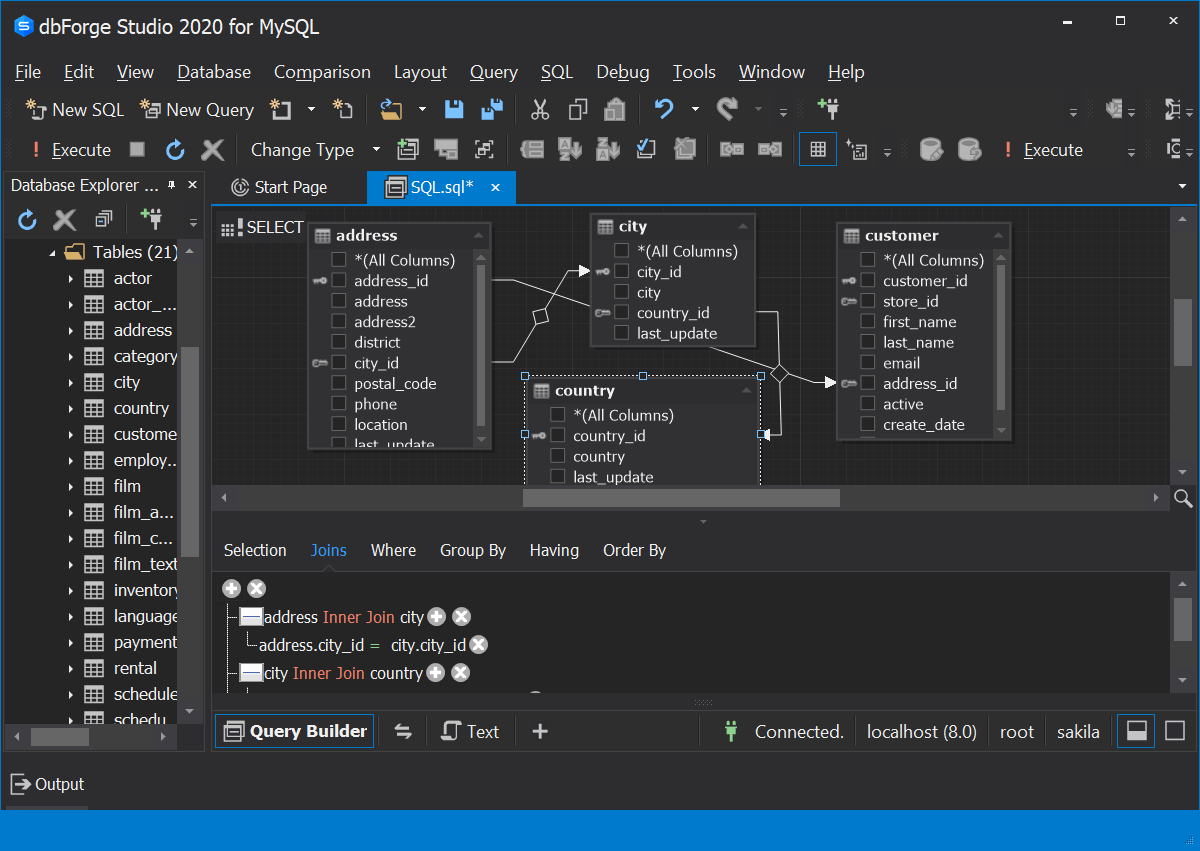Switch to the Start Page tab
This screenshot has height=851, width=1200.
288,186
